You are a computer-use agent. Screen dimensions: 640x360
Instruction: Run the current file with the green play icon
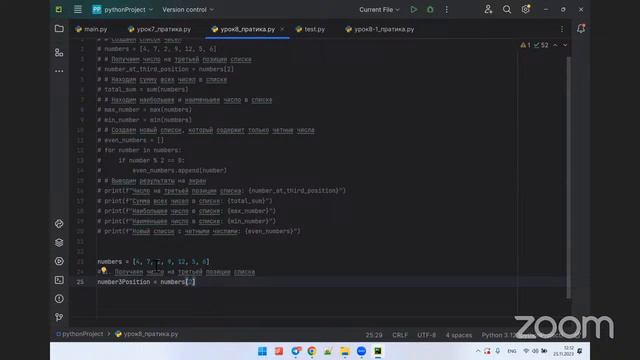pyautogui.click(x=413, y=9)
